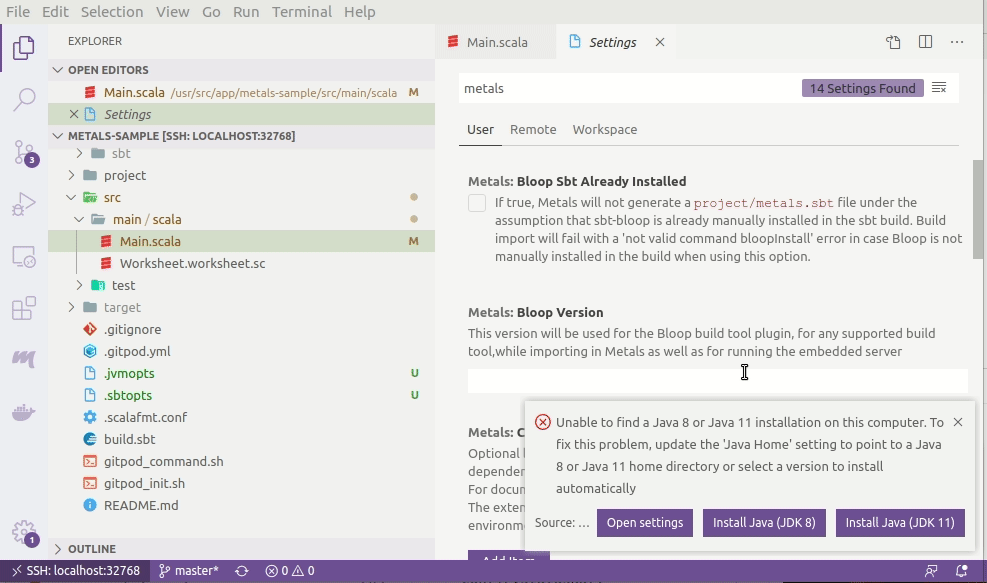Switch to Workspace settings scope tab
The height and width of the screenshot is (583, 987).
tap(604, 130)
